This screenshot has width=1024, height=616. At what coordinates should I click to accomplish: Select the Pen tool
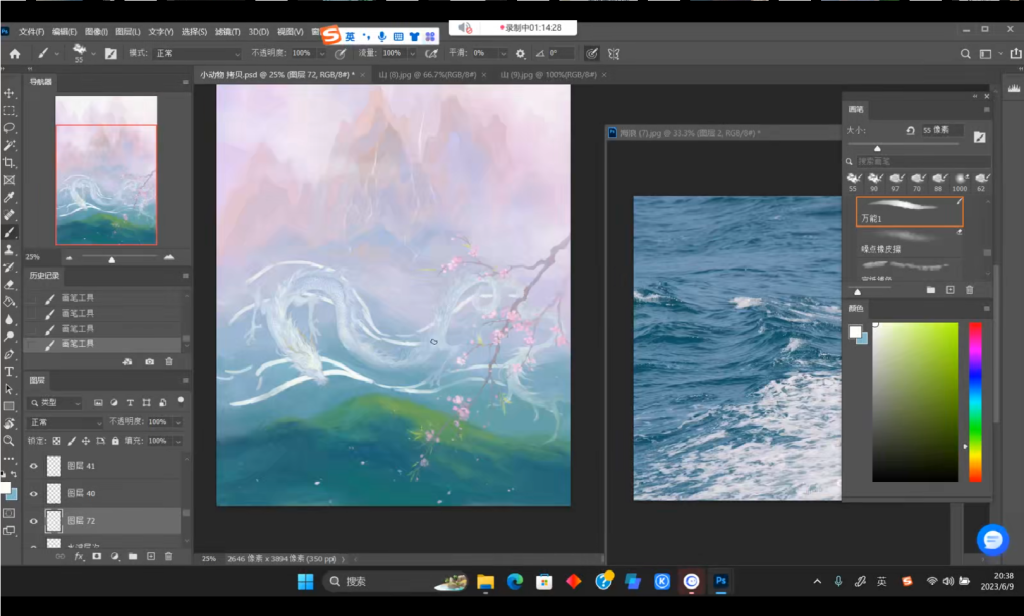click(x=9, y=354)
